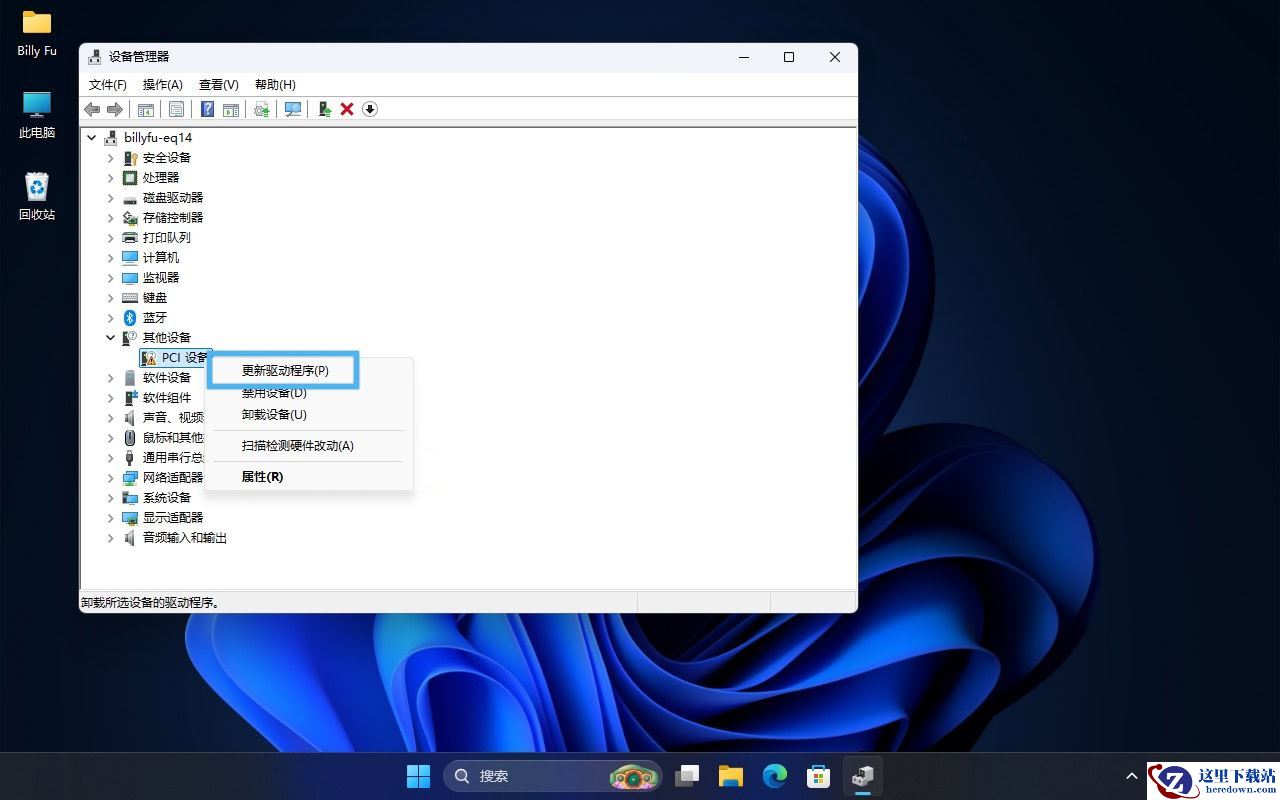
Task: Toggle the show/hide action pane toolbar icon
Action: point(231,109)
